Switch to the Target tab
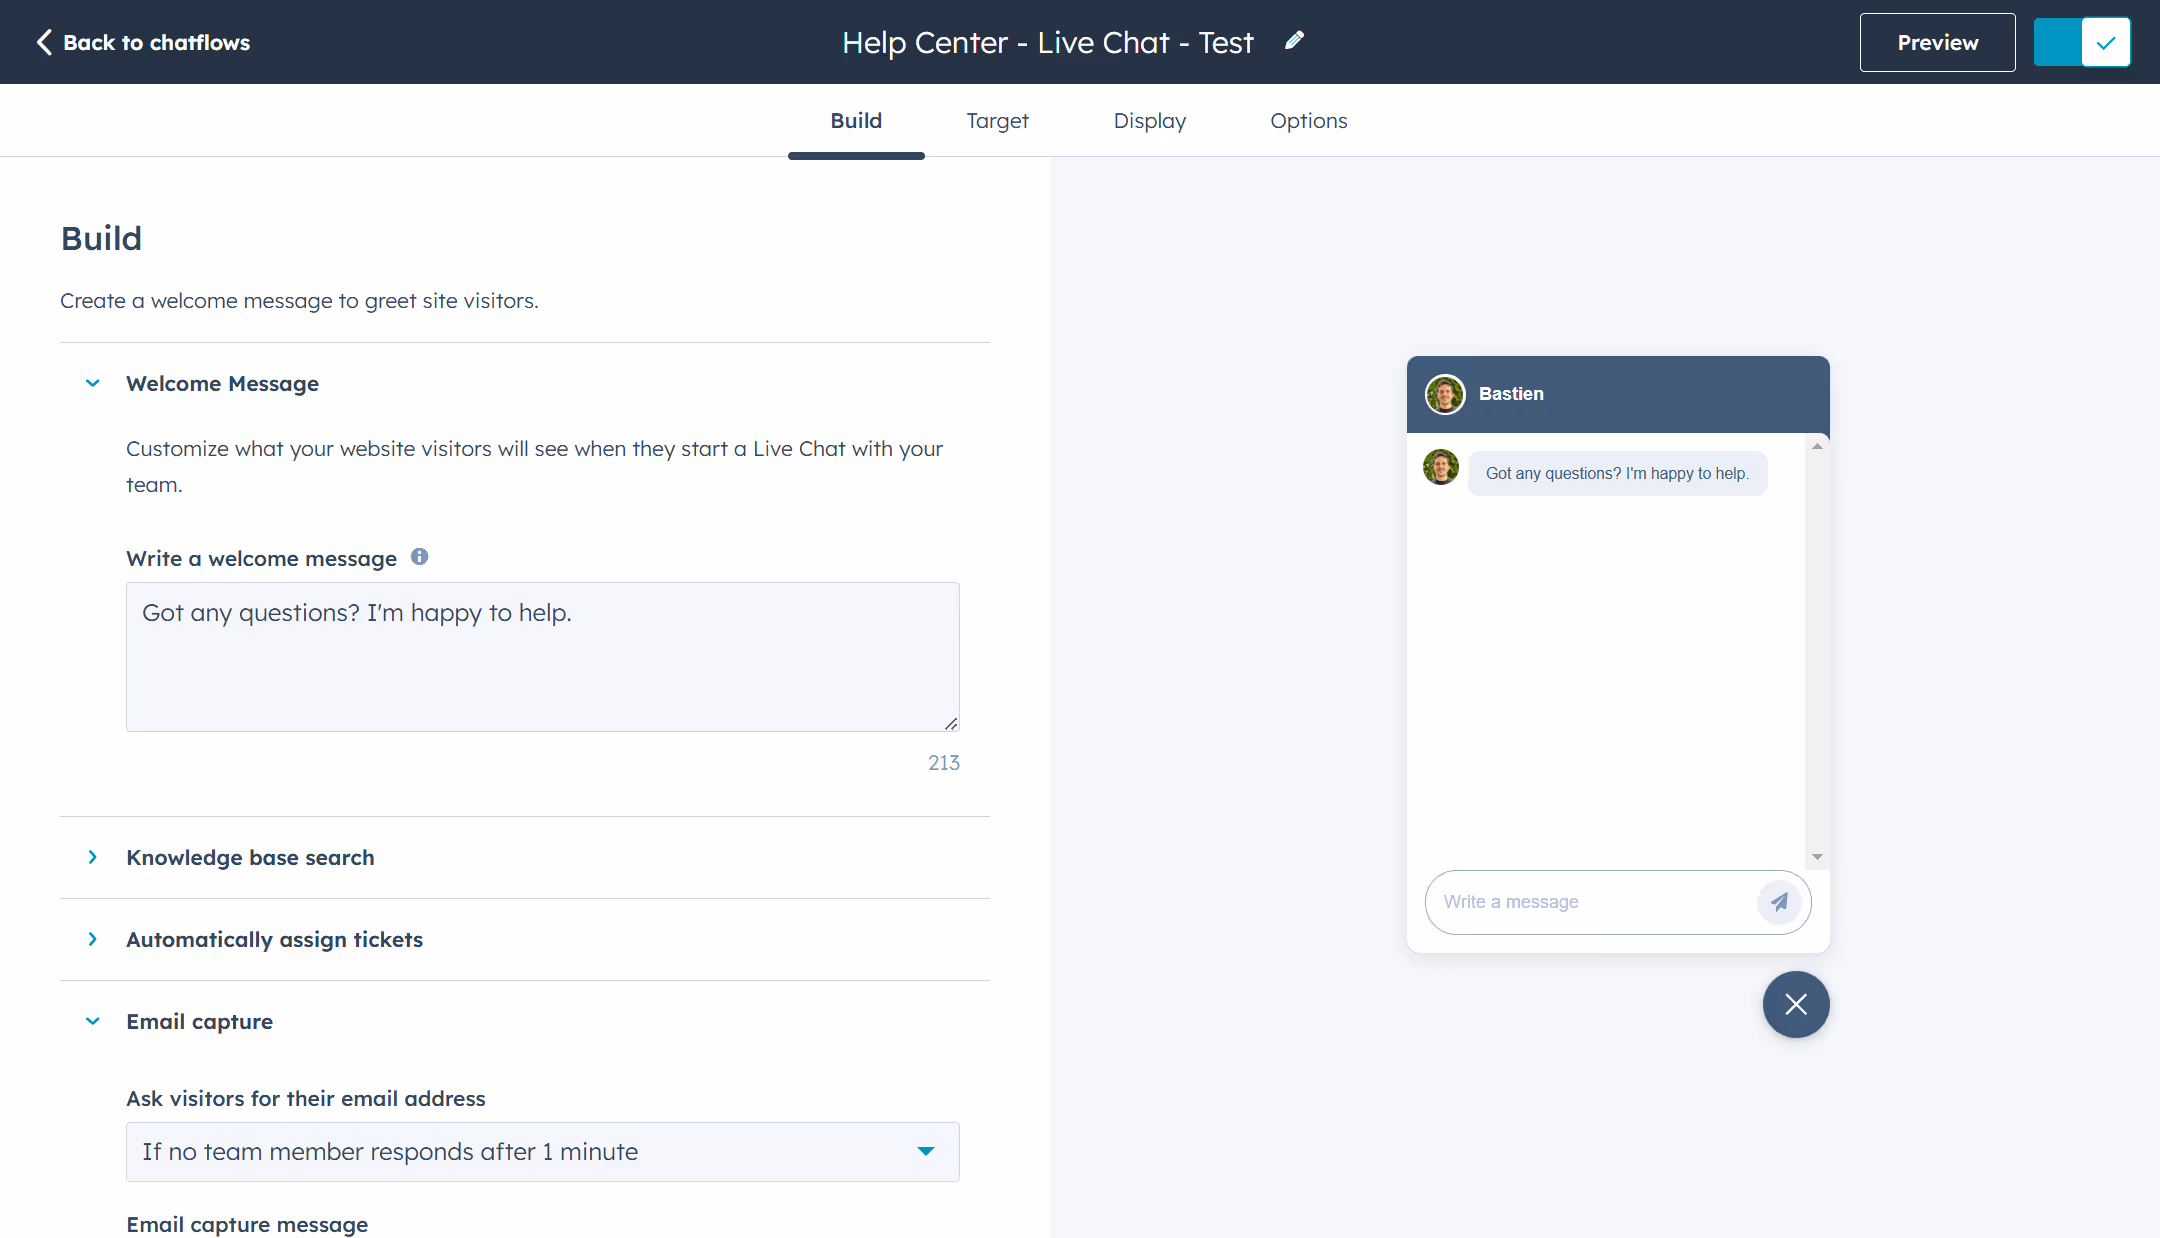2160x1238 pixels. pos(997,120)
